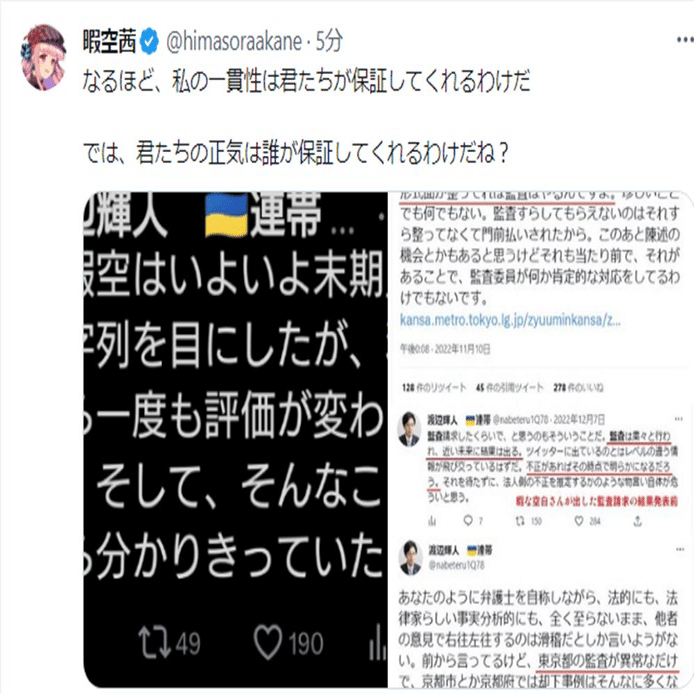Open the tweet's more options menu
Viewport: 694px width, 694px height.
click(685, 40)
